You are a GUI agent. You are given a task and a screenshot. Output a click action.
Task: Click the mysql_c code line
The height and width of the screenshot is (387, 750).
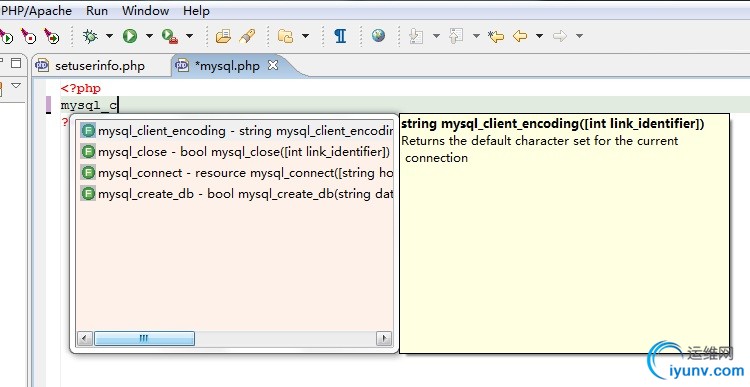click(89, 105)
